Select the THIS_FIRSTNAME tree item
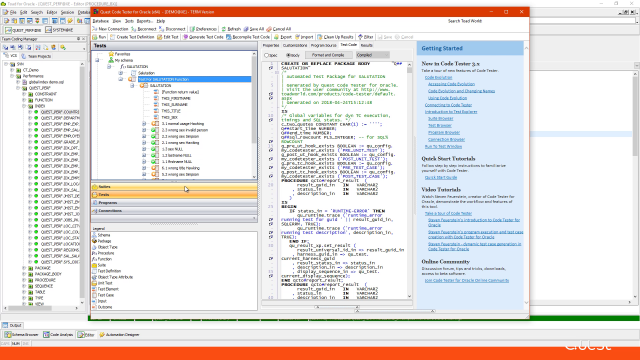640x360 pixels. 176,98
